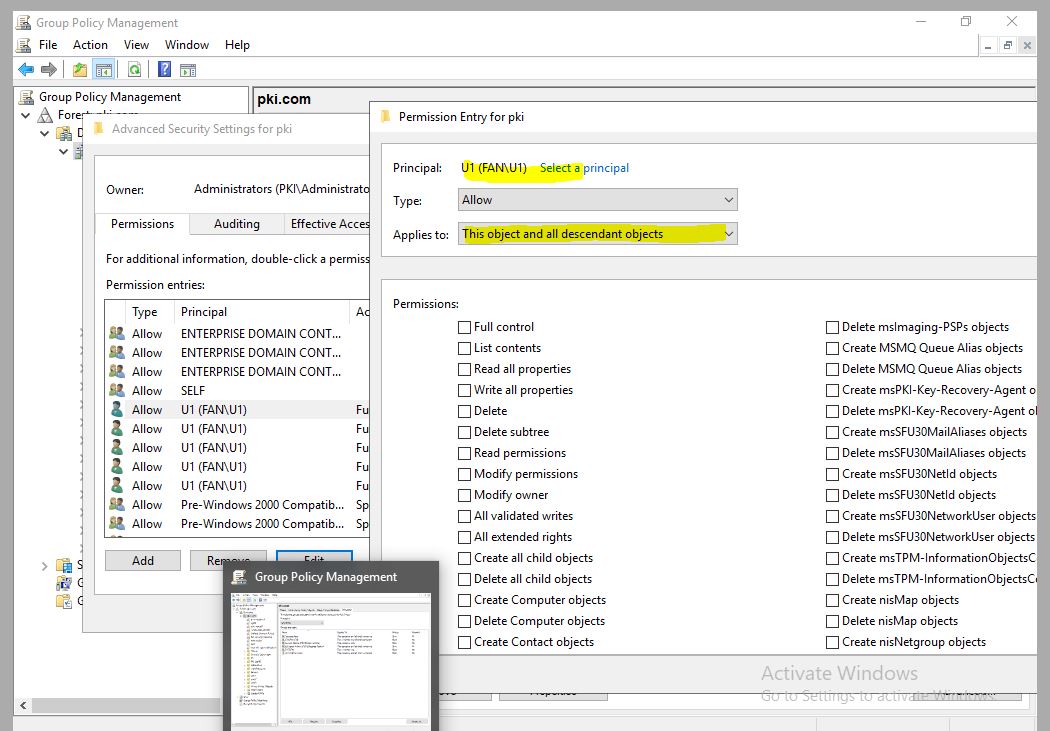1050x731 pixels.
Task: Click the folder icon in the Permission Entry title bar
Action: (x=385, y=116)
